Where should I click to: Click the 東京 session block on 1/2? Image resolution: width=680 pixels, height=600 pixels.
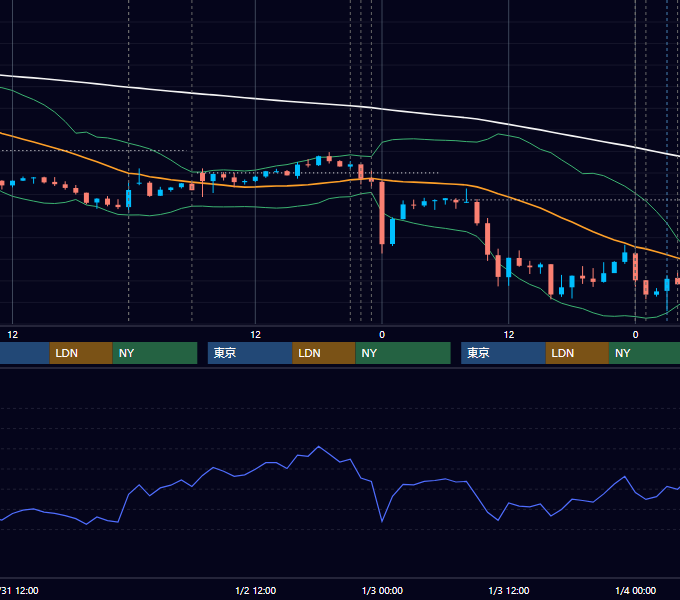(250, 353)
